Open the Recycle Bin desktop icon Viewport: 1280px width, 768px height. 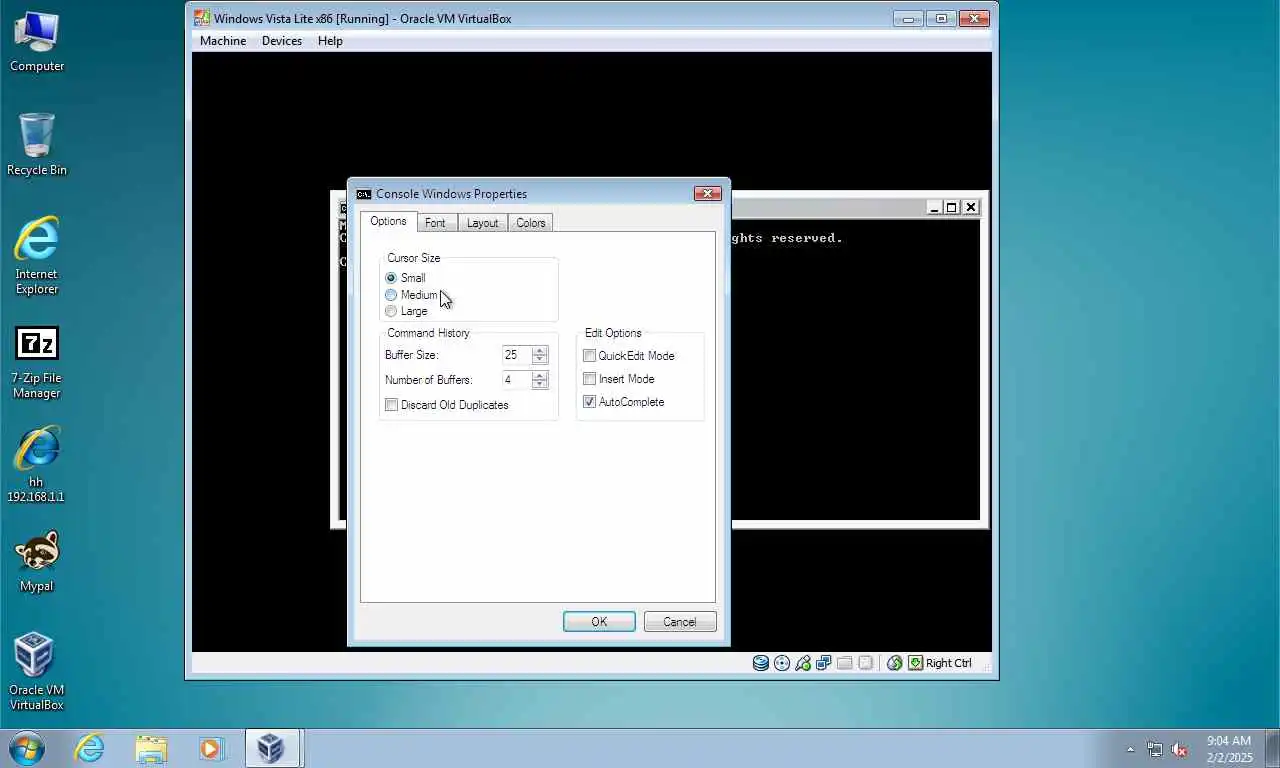[37, 145]
